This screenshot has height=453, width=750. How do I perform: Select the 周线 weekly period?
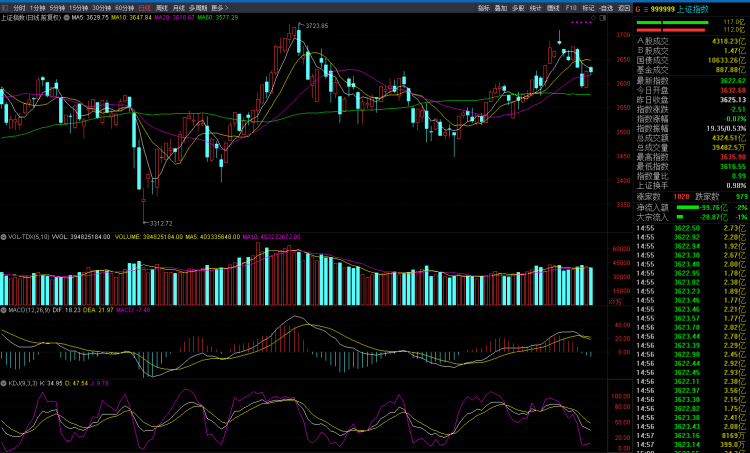pos(162,7)
